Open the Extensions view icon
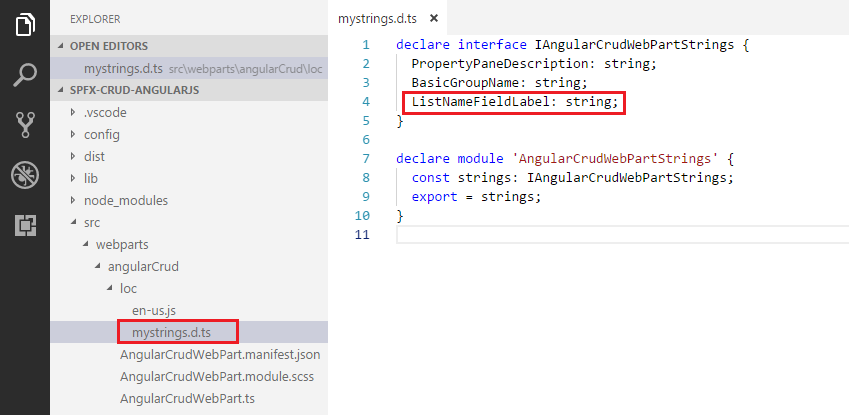Viewport: 849px width, 415px height. click(25, 226)
